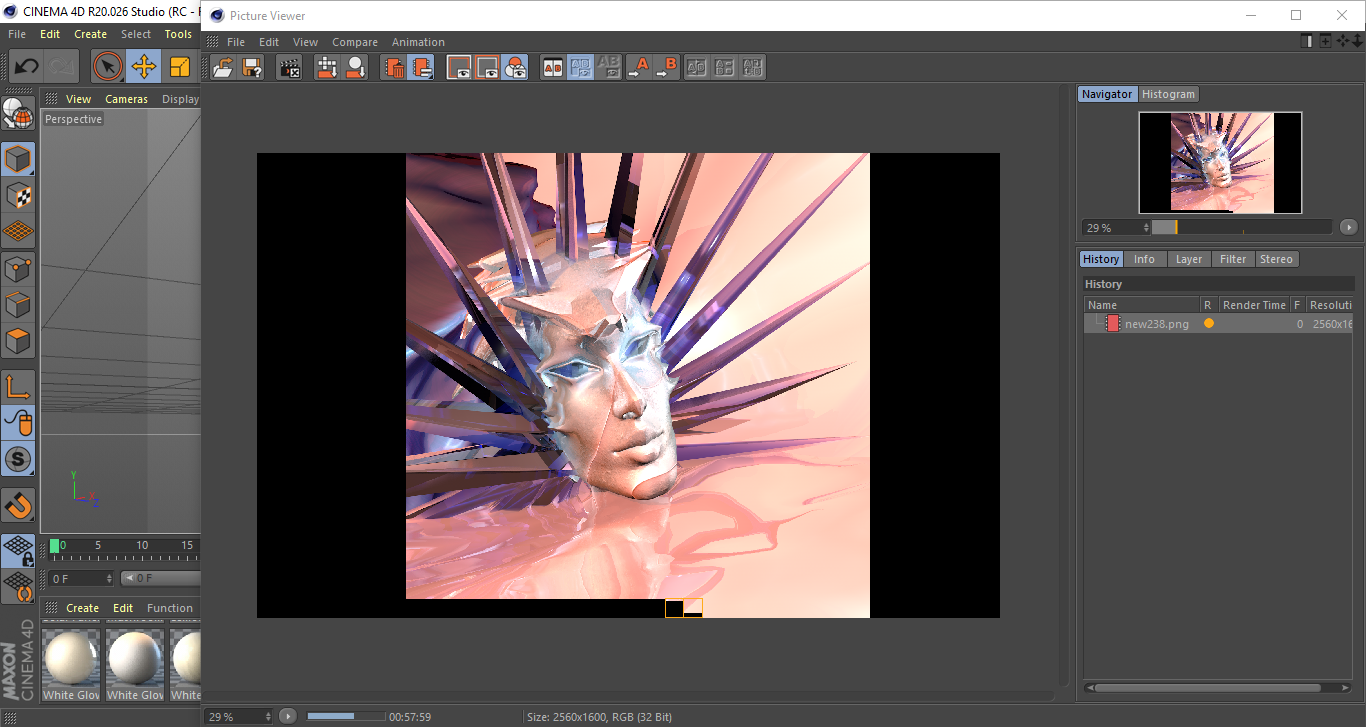Toggle Enable Axis L-shaped icon
1366x727 pixels.
coord(18,387)
